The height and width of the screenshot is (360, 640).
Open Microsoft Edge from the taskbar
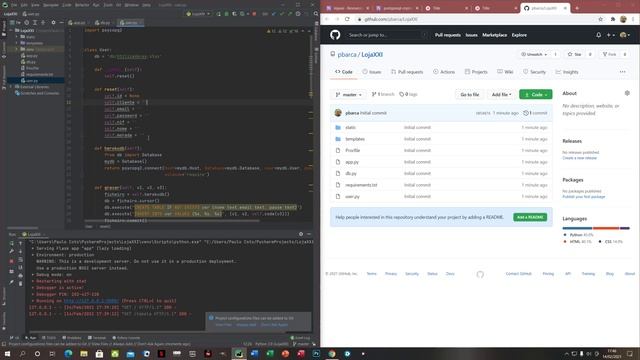pyautogui.click(x=68, y=354)
